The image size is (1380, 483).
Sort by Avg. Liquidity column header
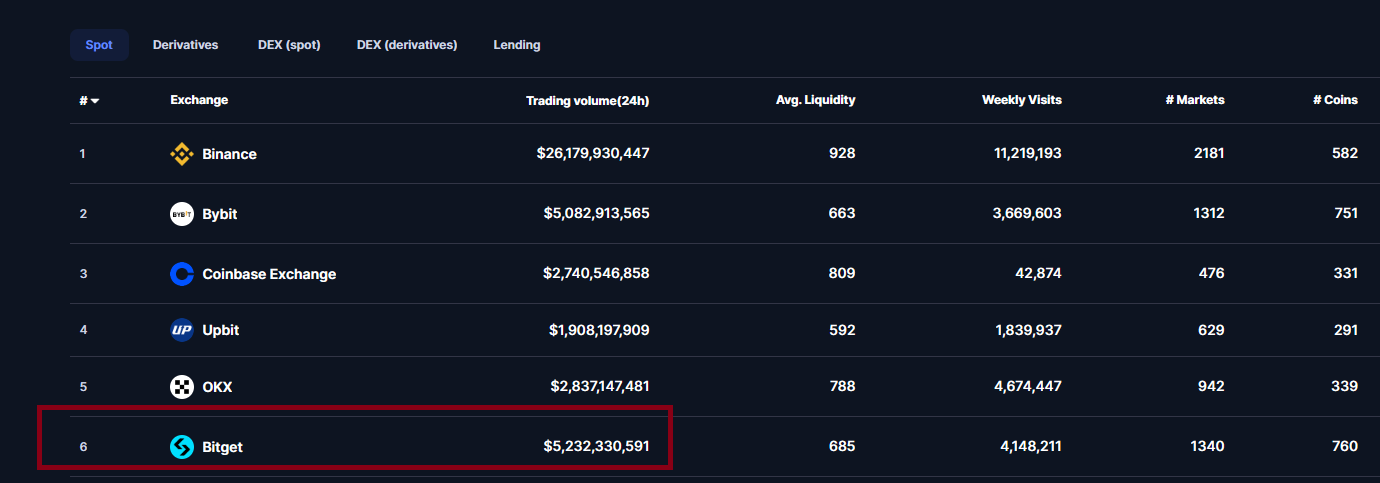(816, 100)
